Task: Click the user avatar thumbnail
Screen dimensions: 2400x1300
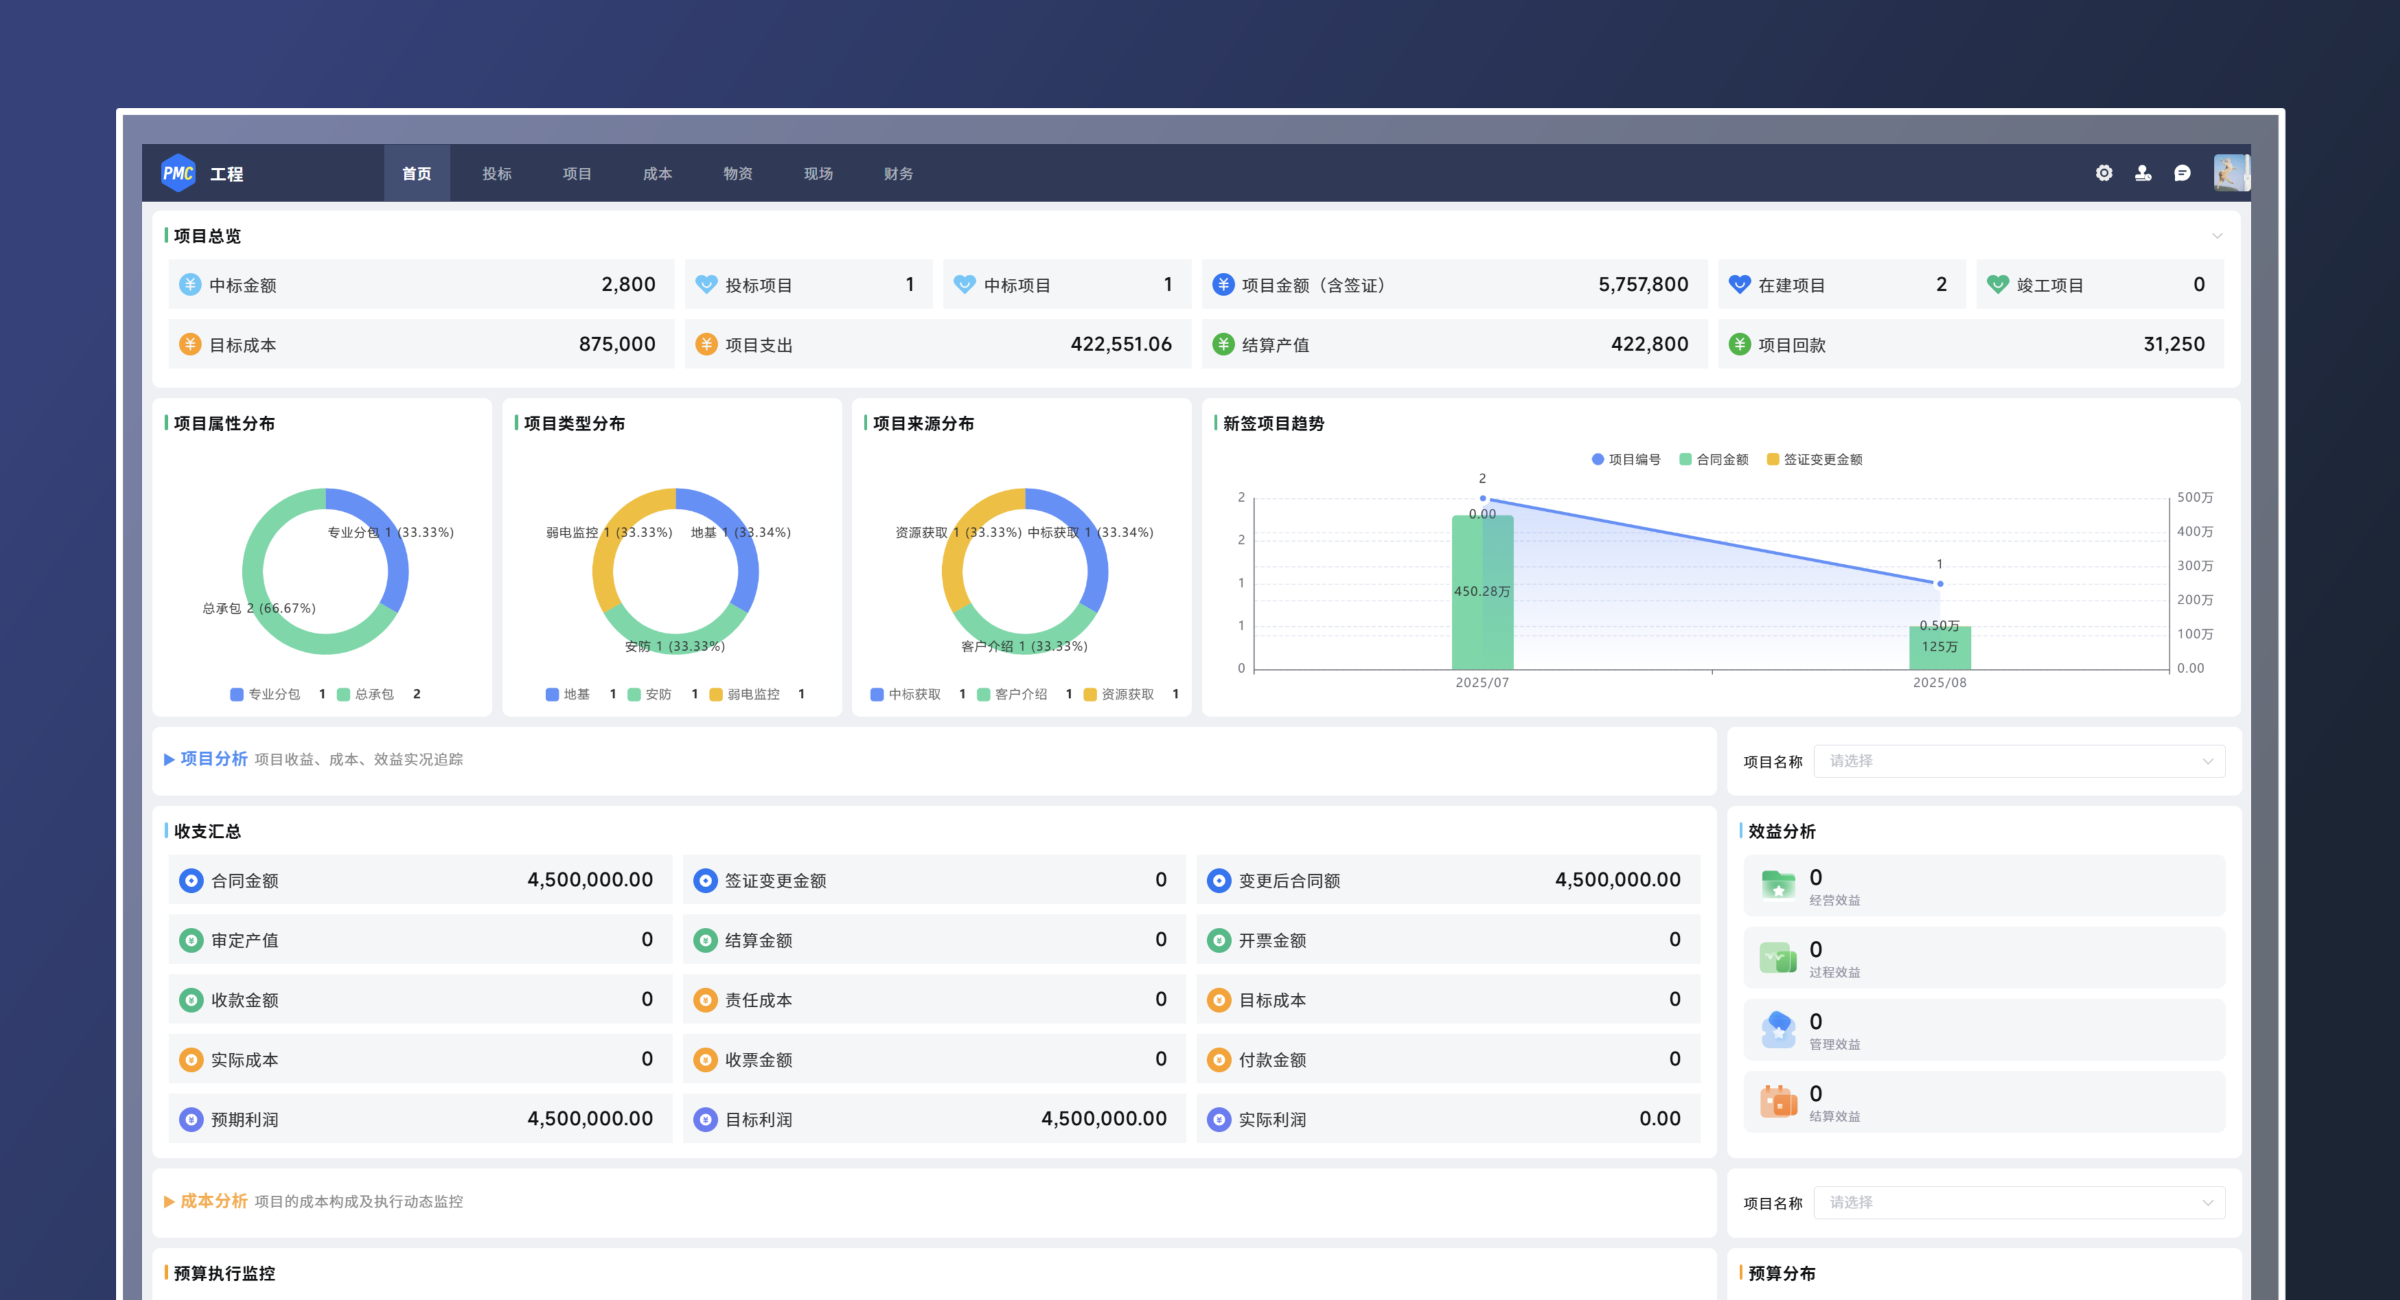Action: click(2231, 173)
